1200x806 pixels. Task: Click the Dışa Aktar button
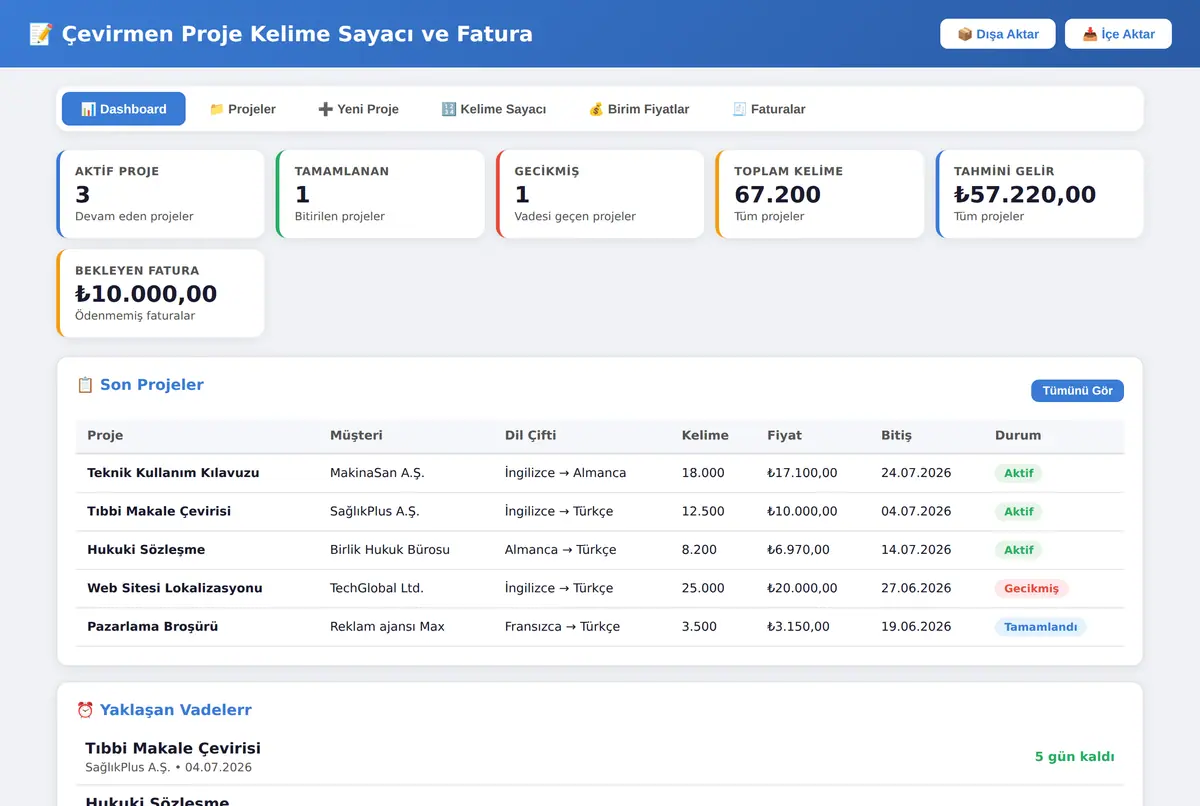pos(998,34)
